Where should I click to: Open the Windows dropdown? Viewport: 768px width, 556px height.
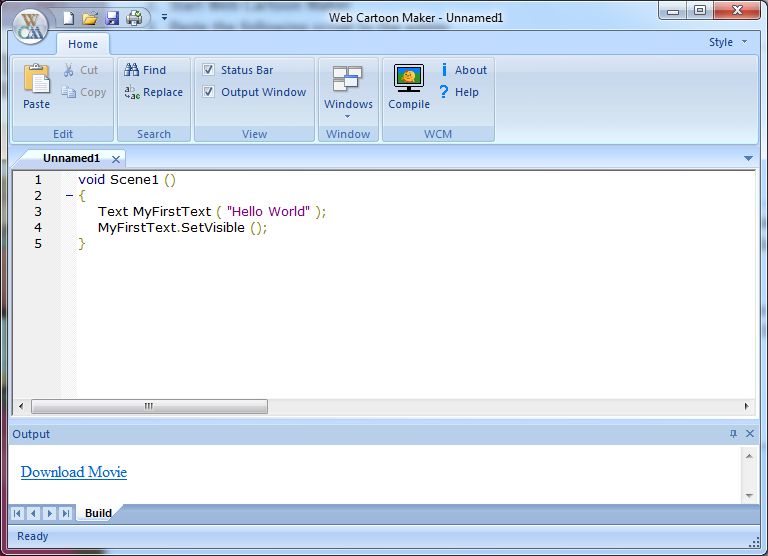pos(348,92)
